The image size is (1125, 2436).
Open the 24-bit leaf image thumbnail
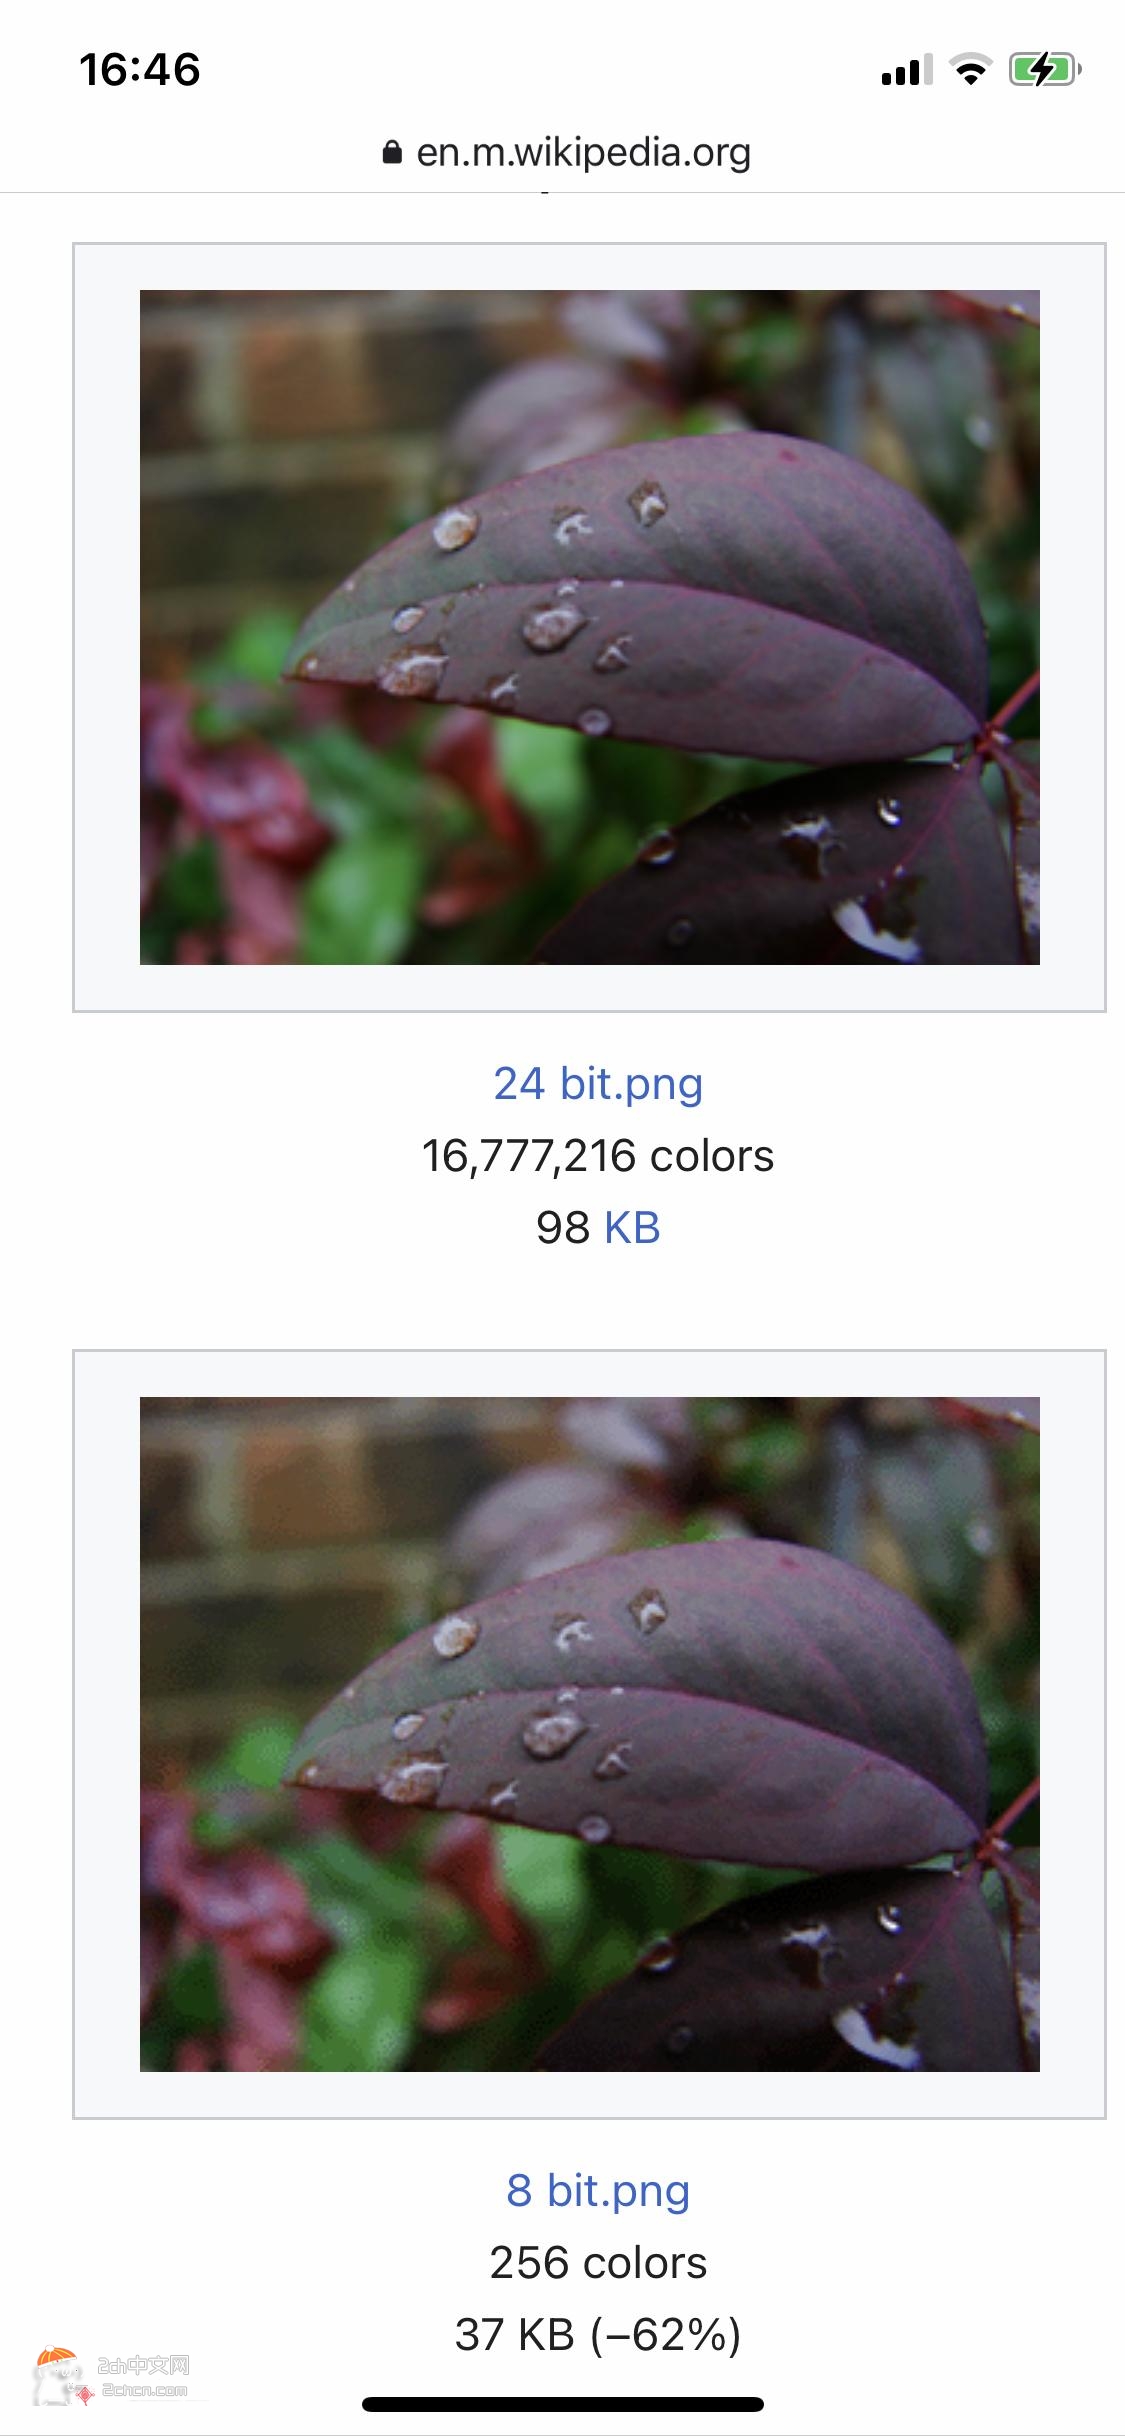click(590, 627)
